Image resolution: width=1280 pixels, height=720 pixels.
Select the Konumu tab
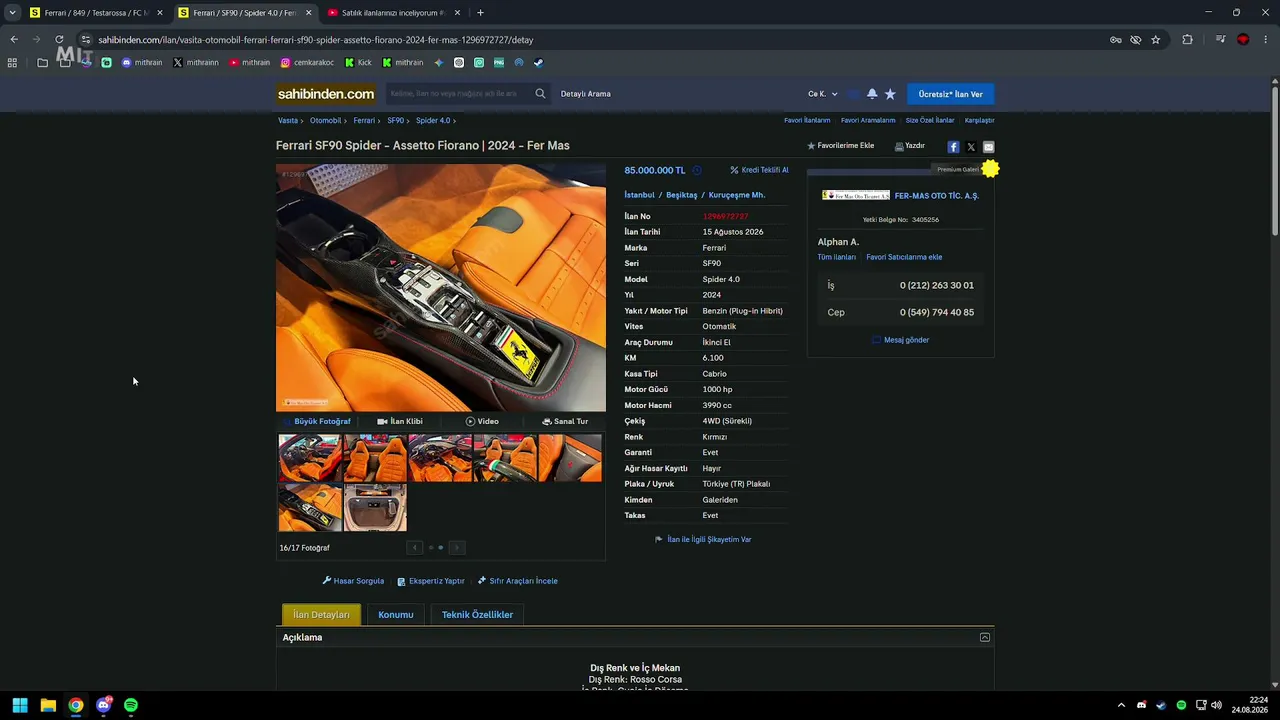pyautogui.click(x=396, y=615)
